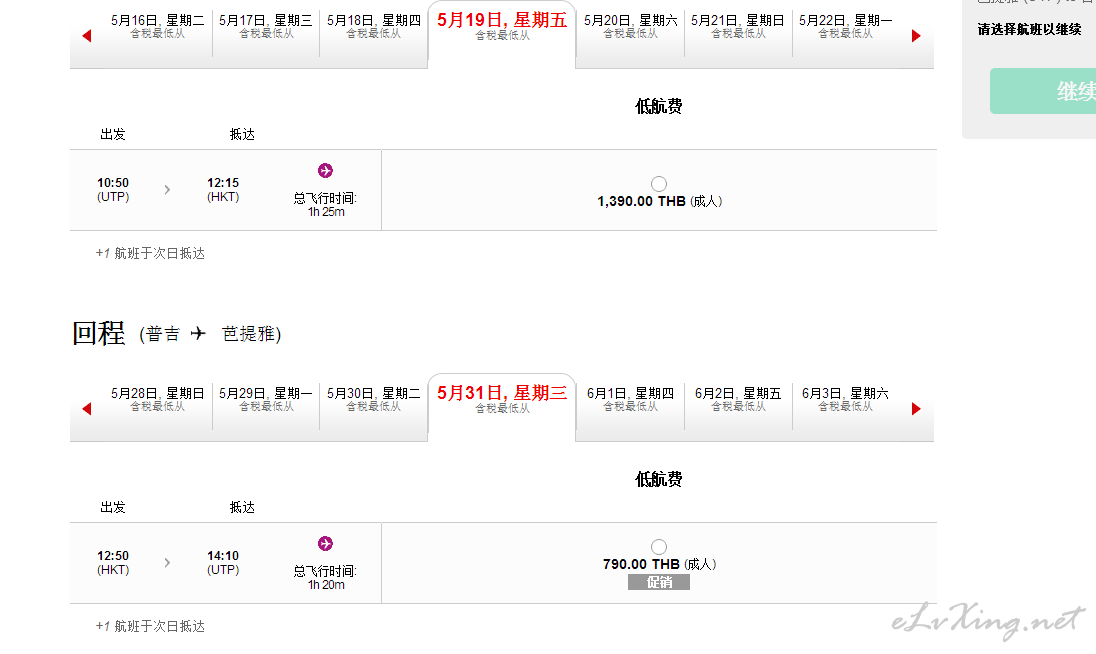Select the 790.00 THB fare radio button
Screen dimensions: 1096x654
(658, 546)
